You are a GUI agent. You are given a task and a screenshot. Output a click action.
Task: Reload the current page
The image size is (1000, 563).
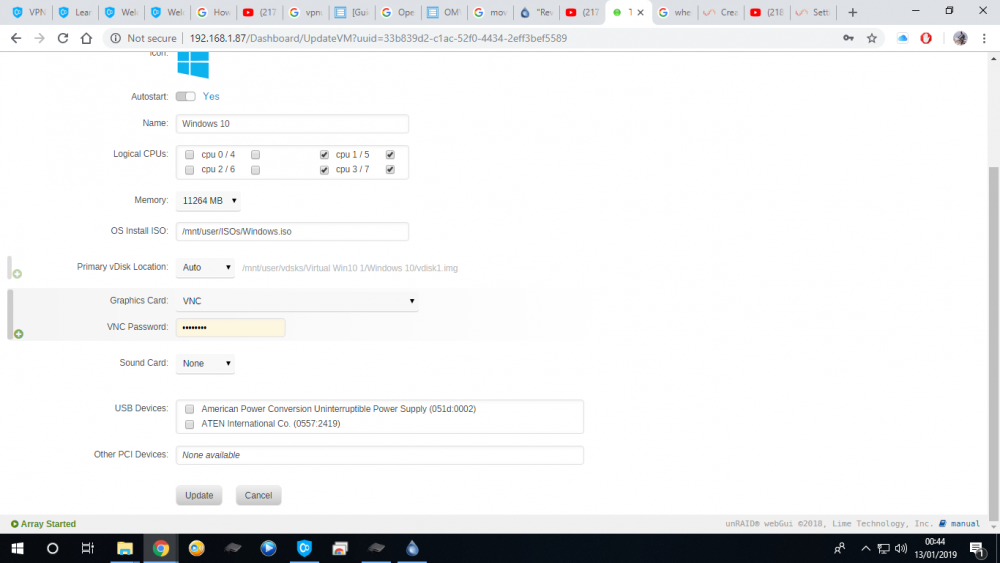click(62, 38)
